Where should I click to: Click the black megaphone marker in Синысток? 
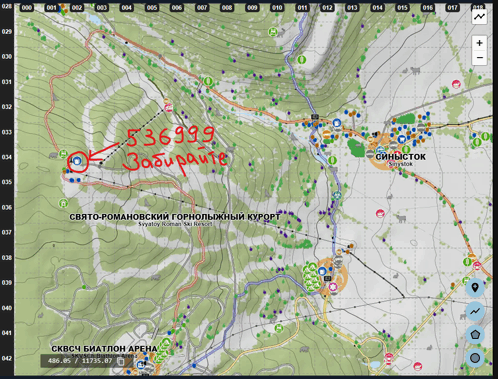click(x=375, y=134)
